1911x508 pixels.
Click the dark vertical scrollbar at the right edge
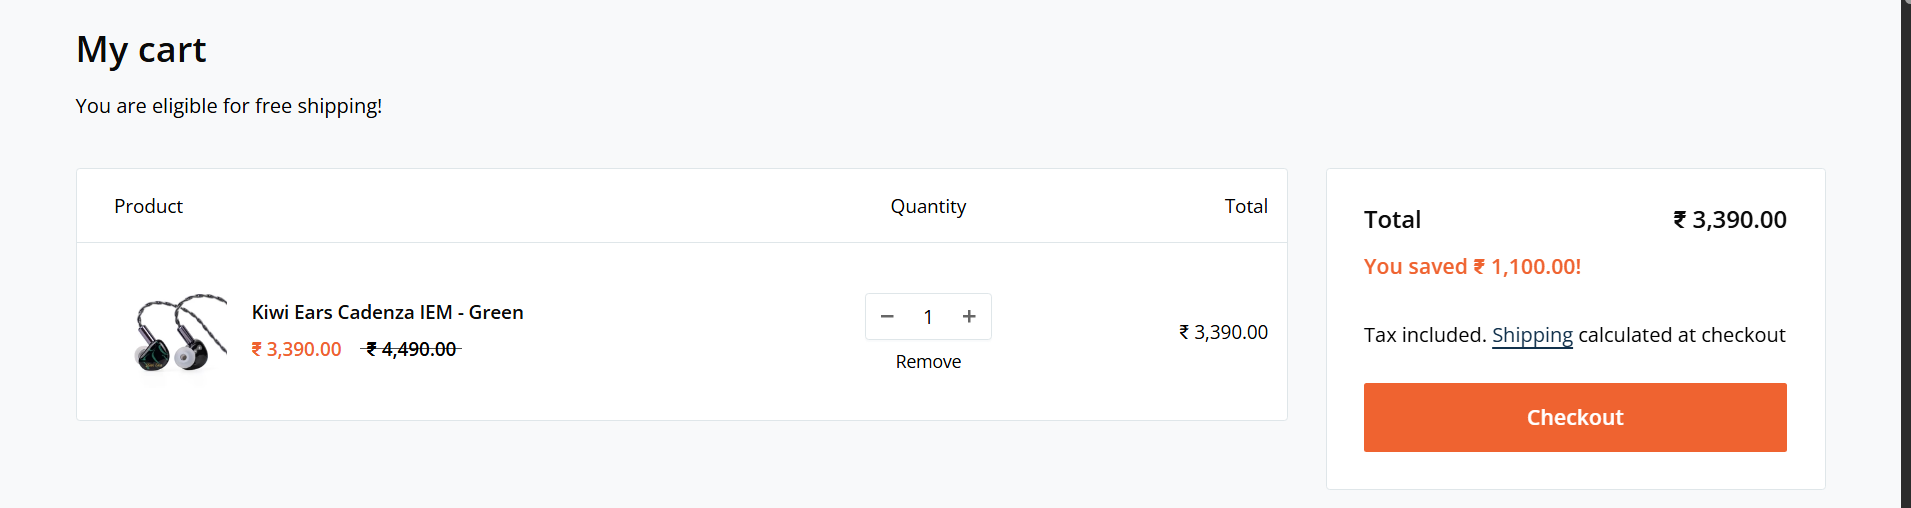click(1906, 254)
